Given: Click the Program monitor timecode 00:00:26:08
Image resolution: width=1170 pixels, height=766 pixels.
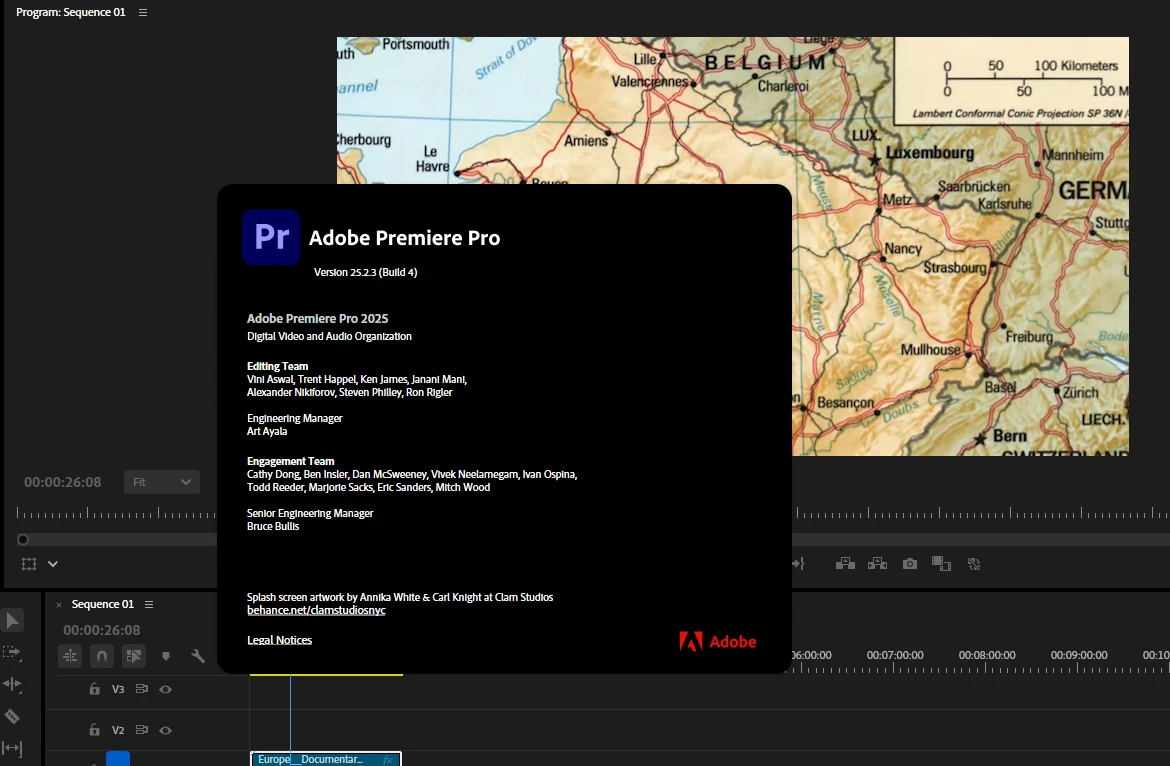Looking at the screenshot, I should click(63, 483).
